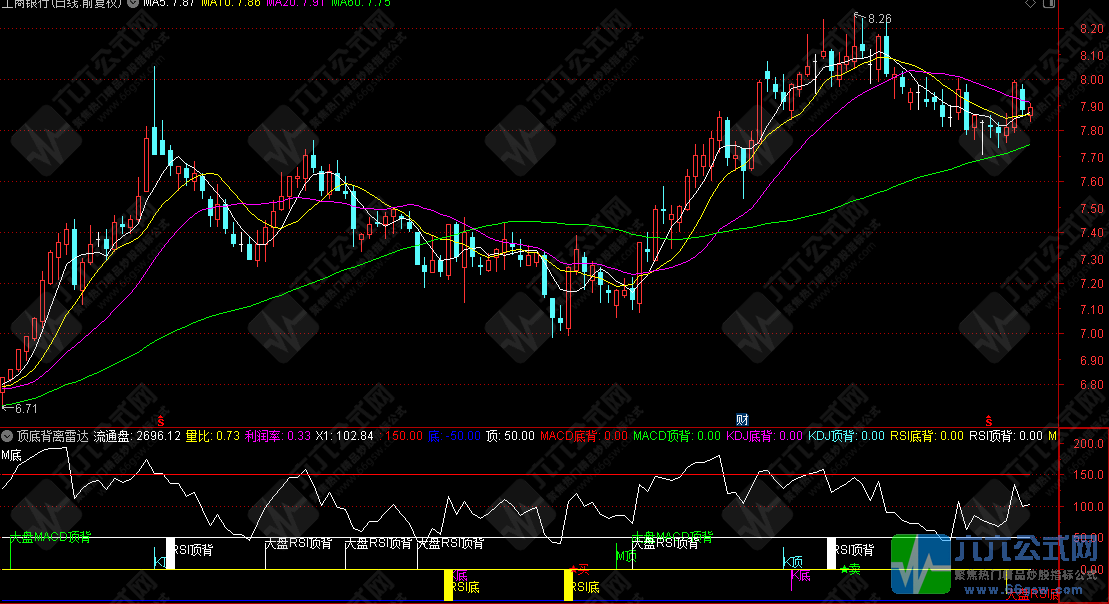The width and height of the screenshot is (1109, 604).
Task: Click the first yellow RSI底 signal bar
Action: click(449, 585)
